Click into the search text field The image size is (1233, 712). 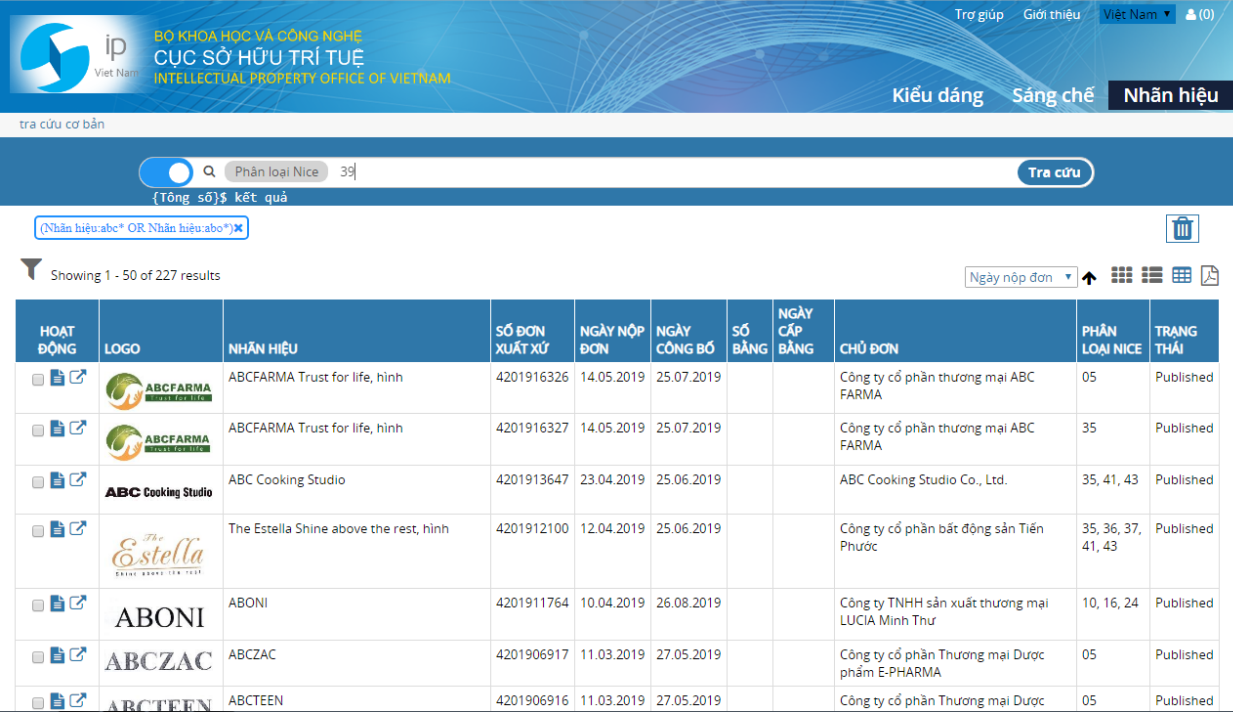675,172
